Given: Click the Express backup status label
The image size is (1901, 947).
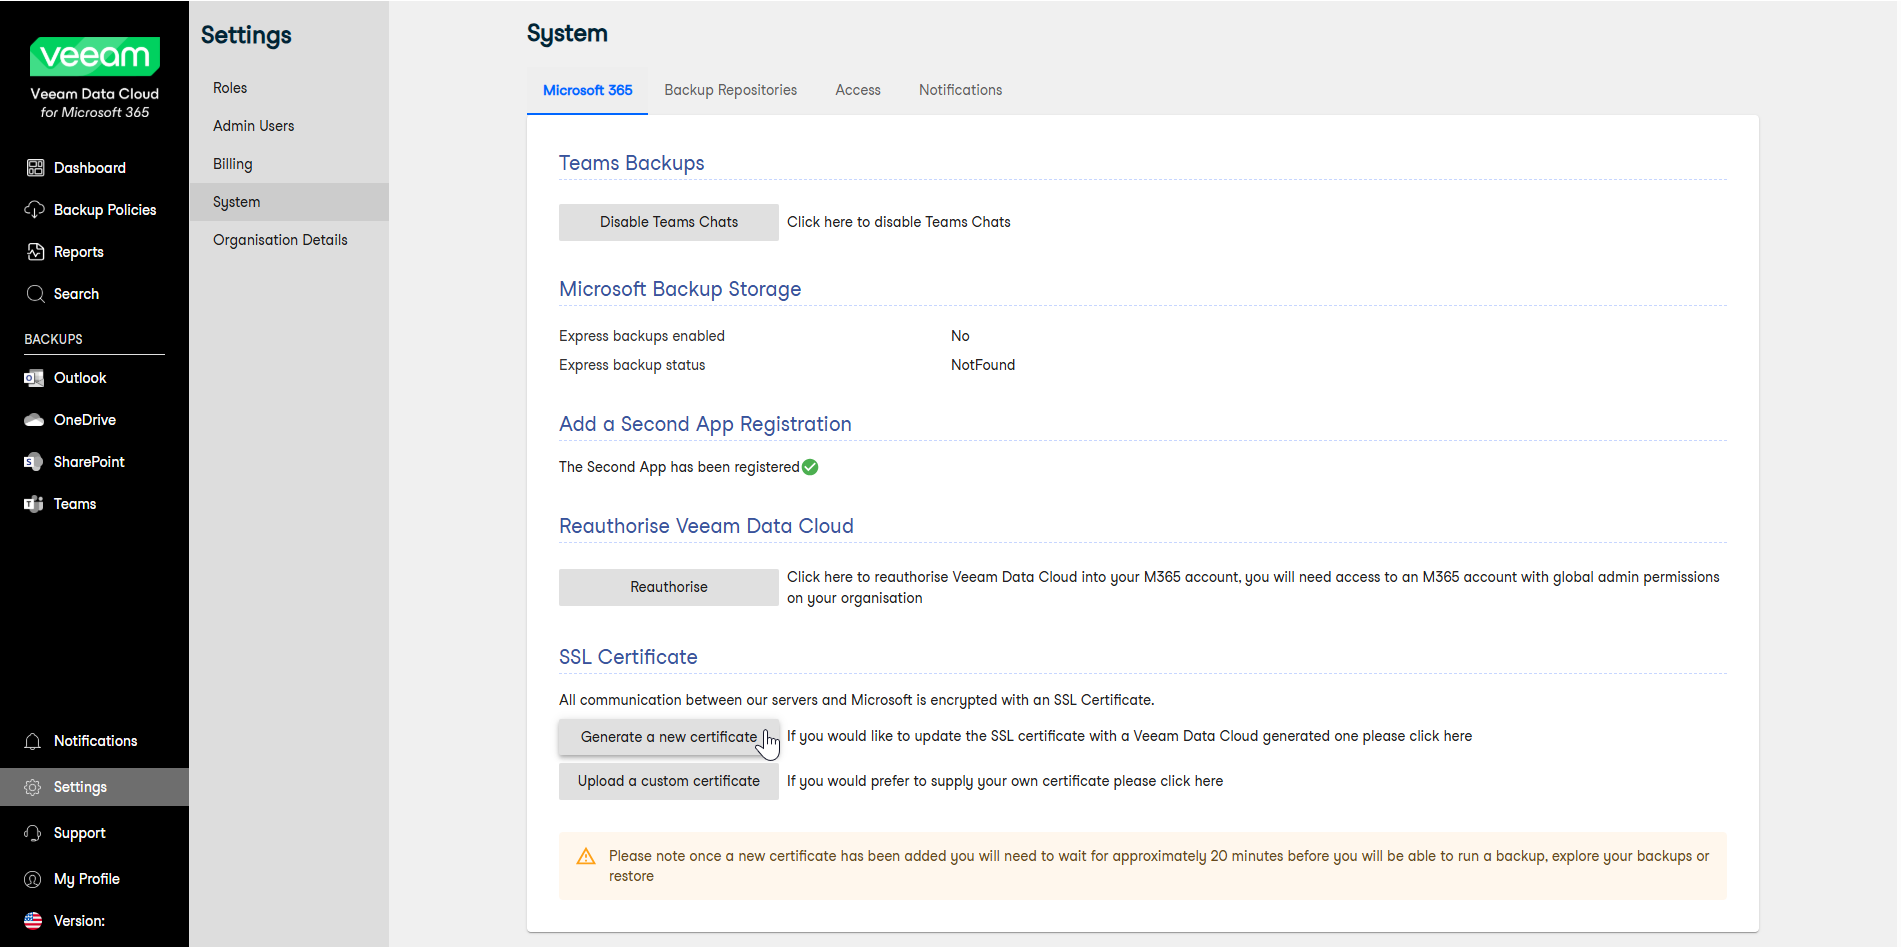Looking at the screenshot, I should (x=632, y=365).
